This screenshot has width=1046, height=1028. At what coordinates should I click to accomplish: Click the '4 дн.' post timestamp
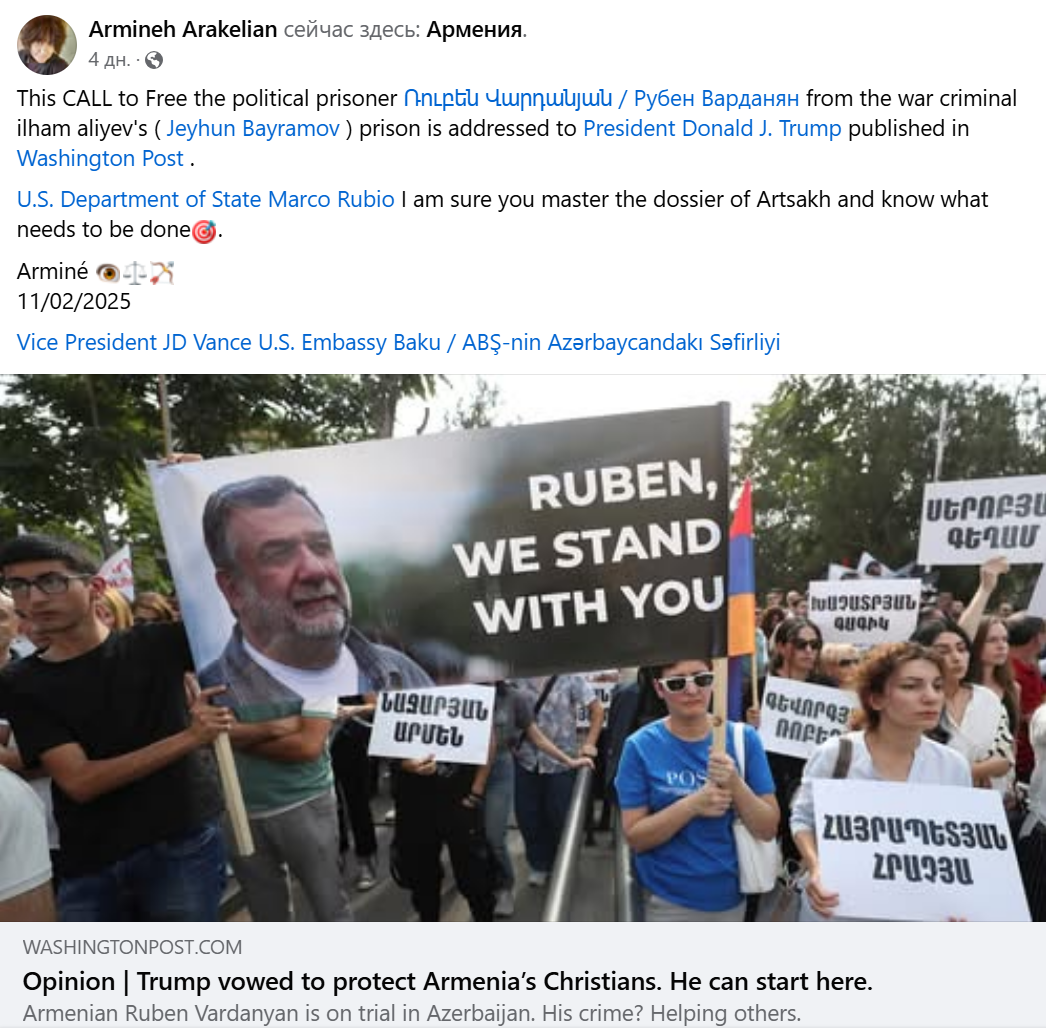[109, 60]
